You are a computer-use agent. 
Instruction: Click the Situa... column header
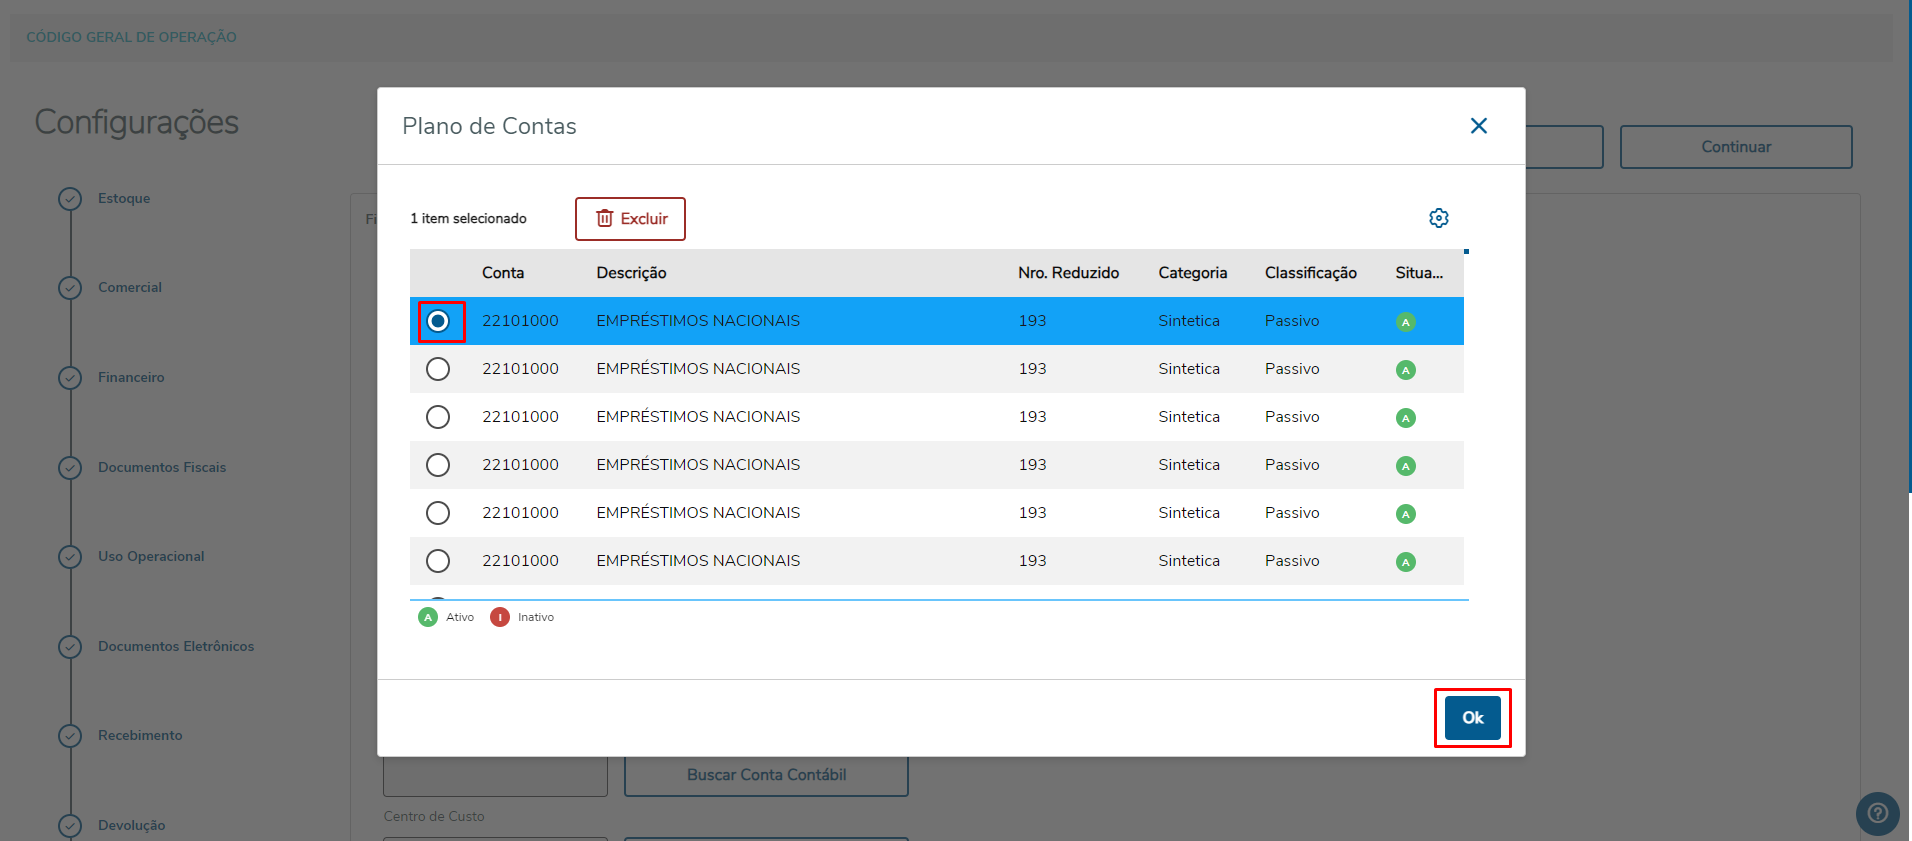1419,273
